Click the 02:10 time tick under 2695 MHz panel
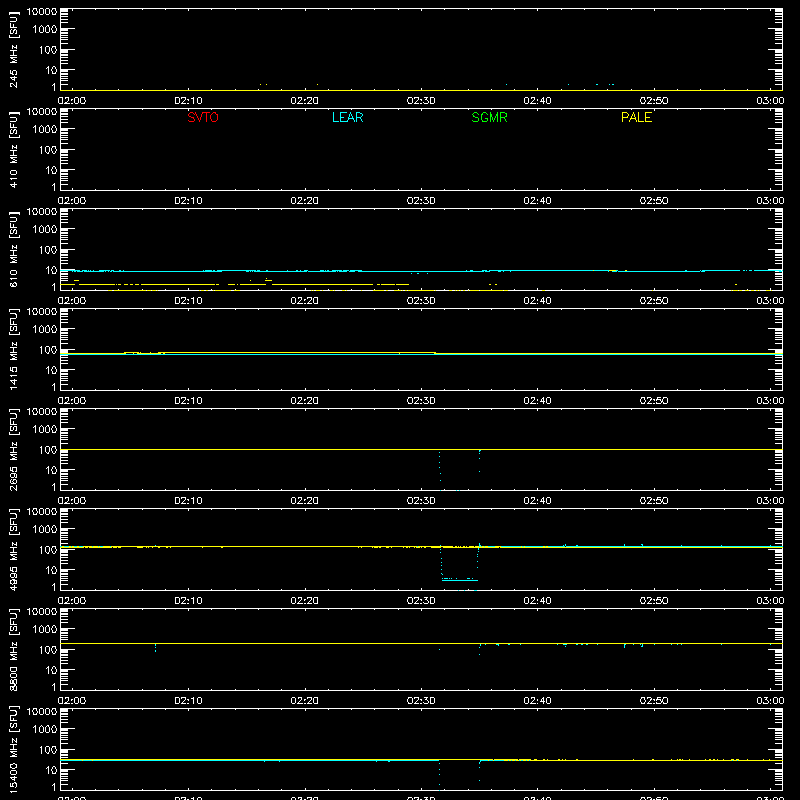The height and width of the screenshot is (800, 800). [188, 501]
